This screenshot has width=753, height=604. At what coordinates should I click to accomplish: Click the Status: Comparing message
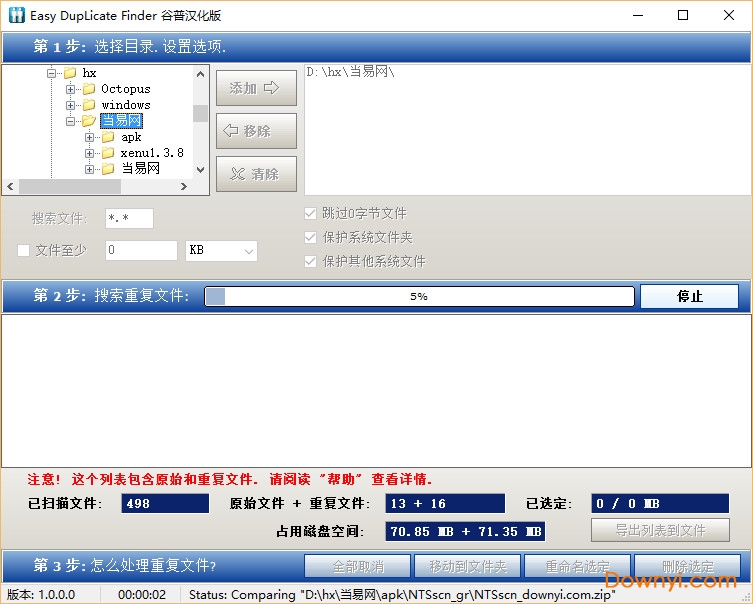pyautogui.click(x=402, y=594)
